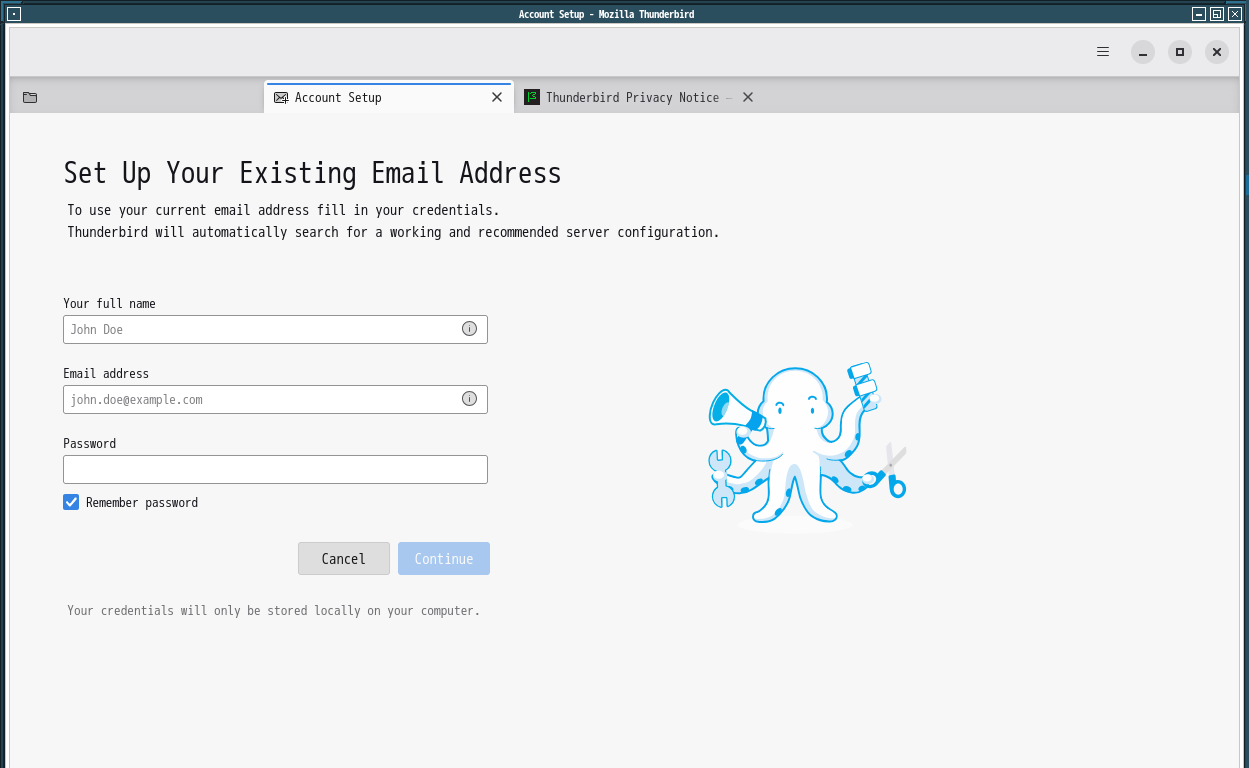Click the Privacy Notice tab favicon

tap(532, 97)
